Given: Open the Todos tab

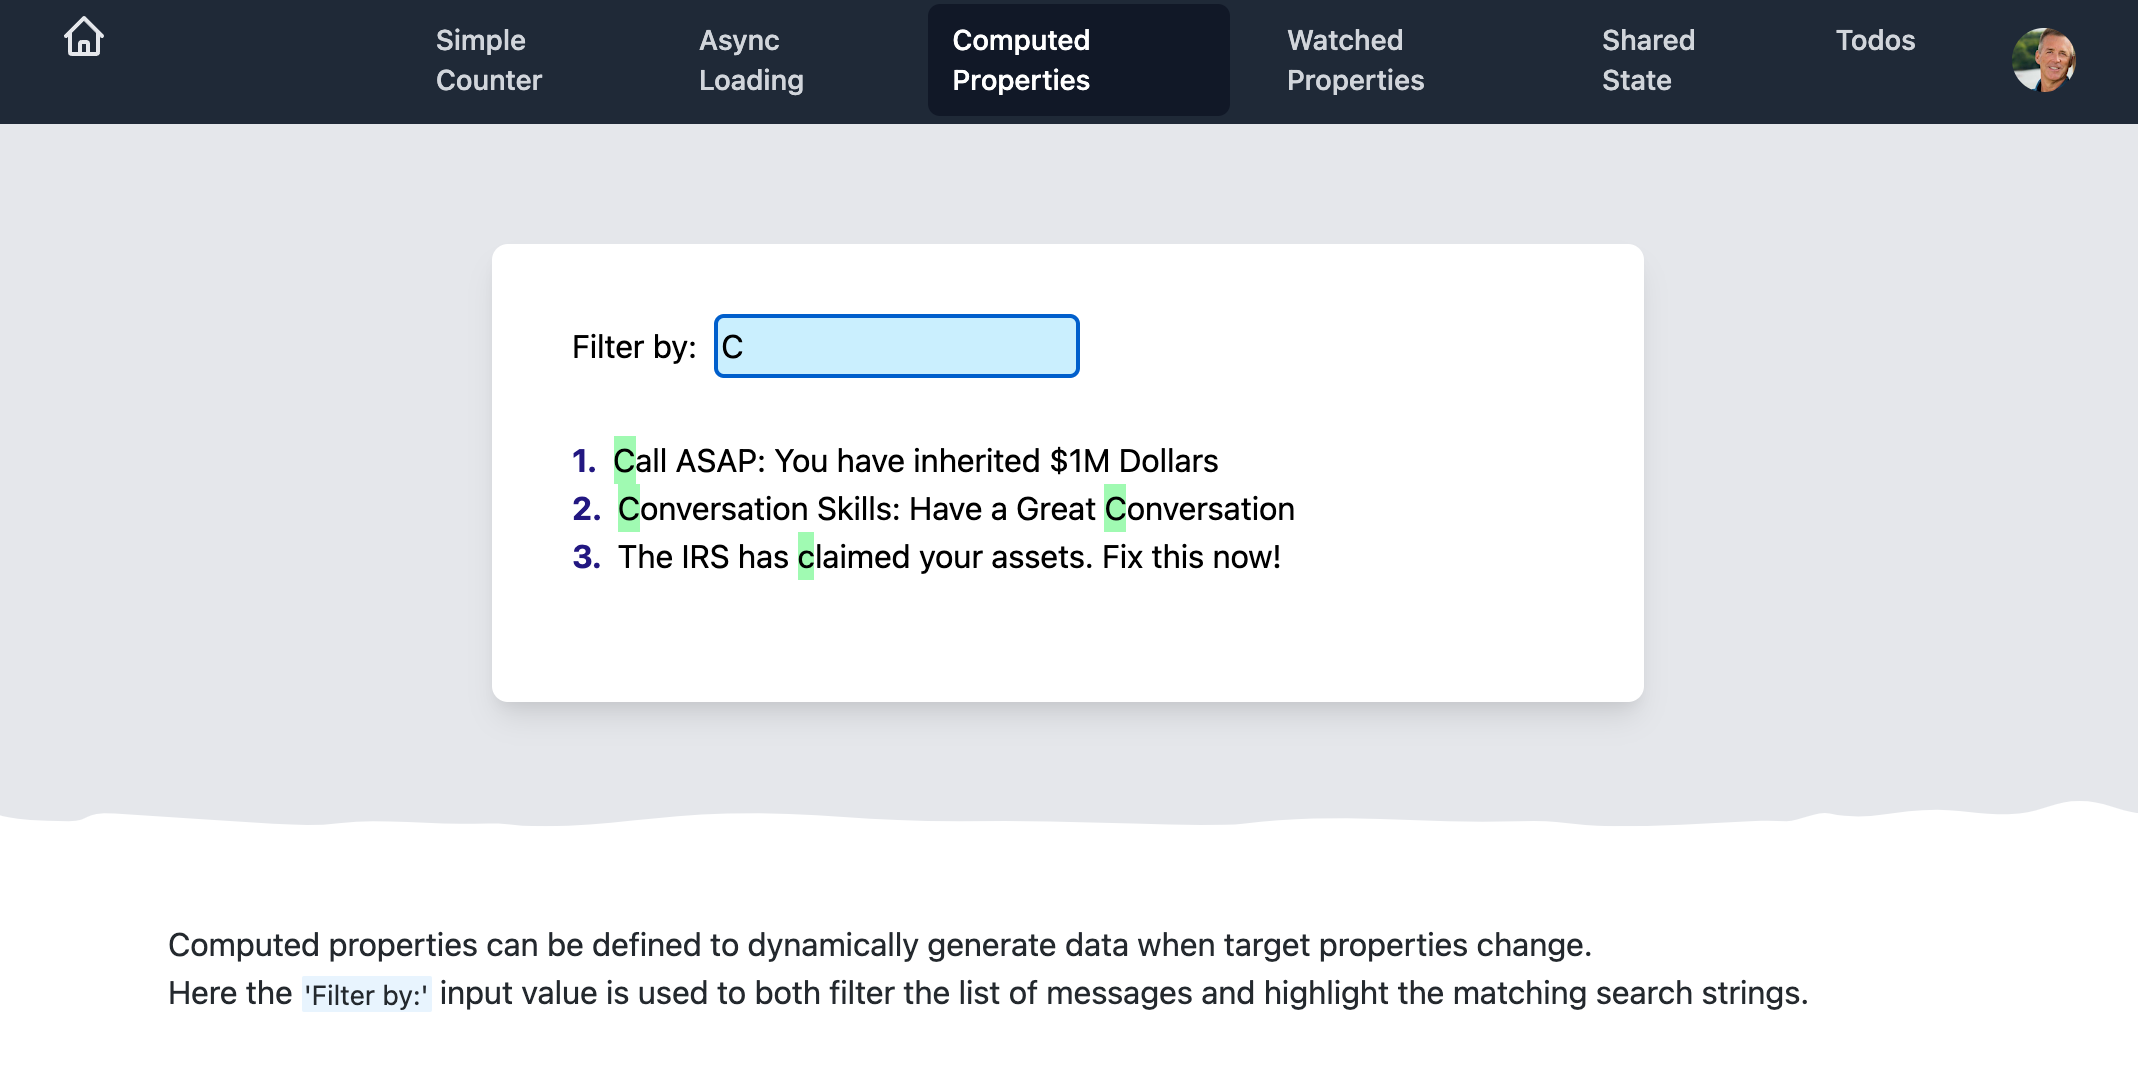Looking at the screenshot, I should 1875,40.
